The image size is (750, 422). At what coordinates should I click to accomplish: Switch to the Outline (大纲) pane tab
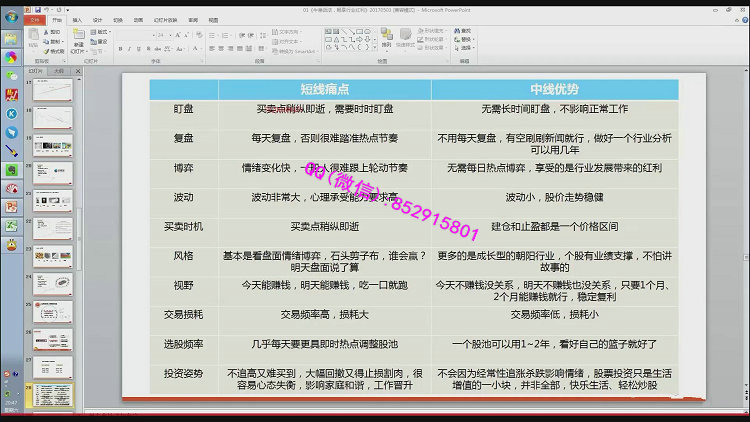click(59, 72)
